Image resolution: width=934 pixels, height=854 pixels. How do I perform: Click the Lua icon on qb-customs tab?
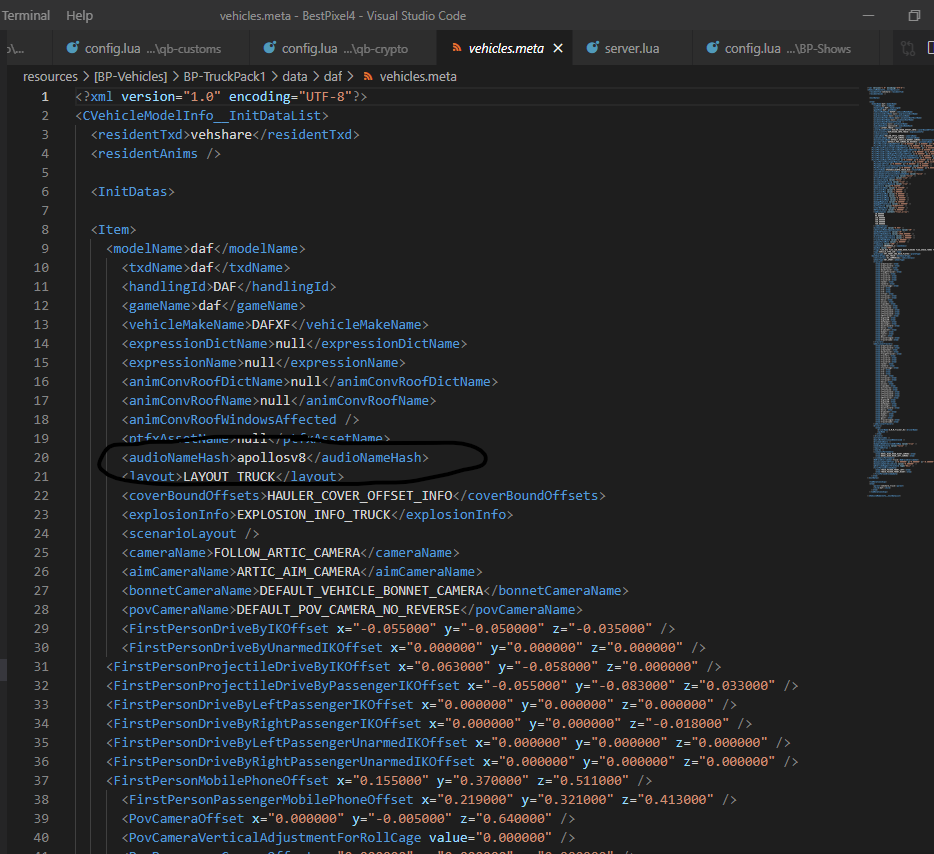pos(73,48)
